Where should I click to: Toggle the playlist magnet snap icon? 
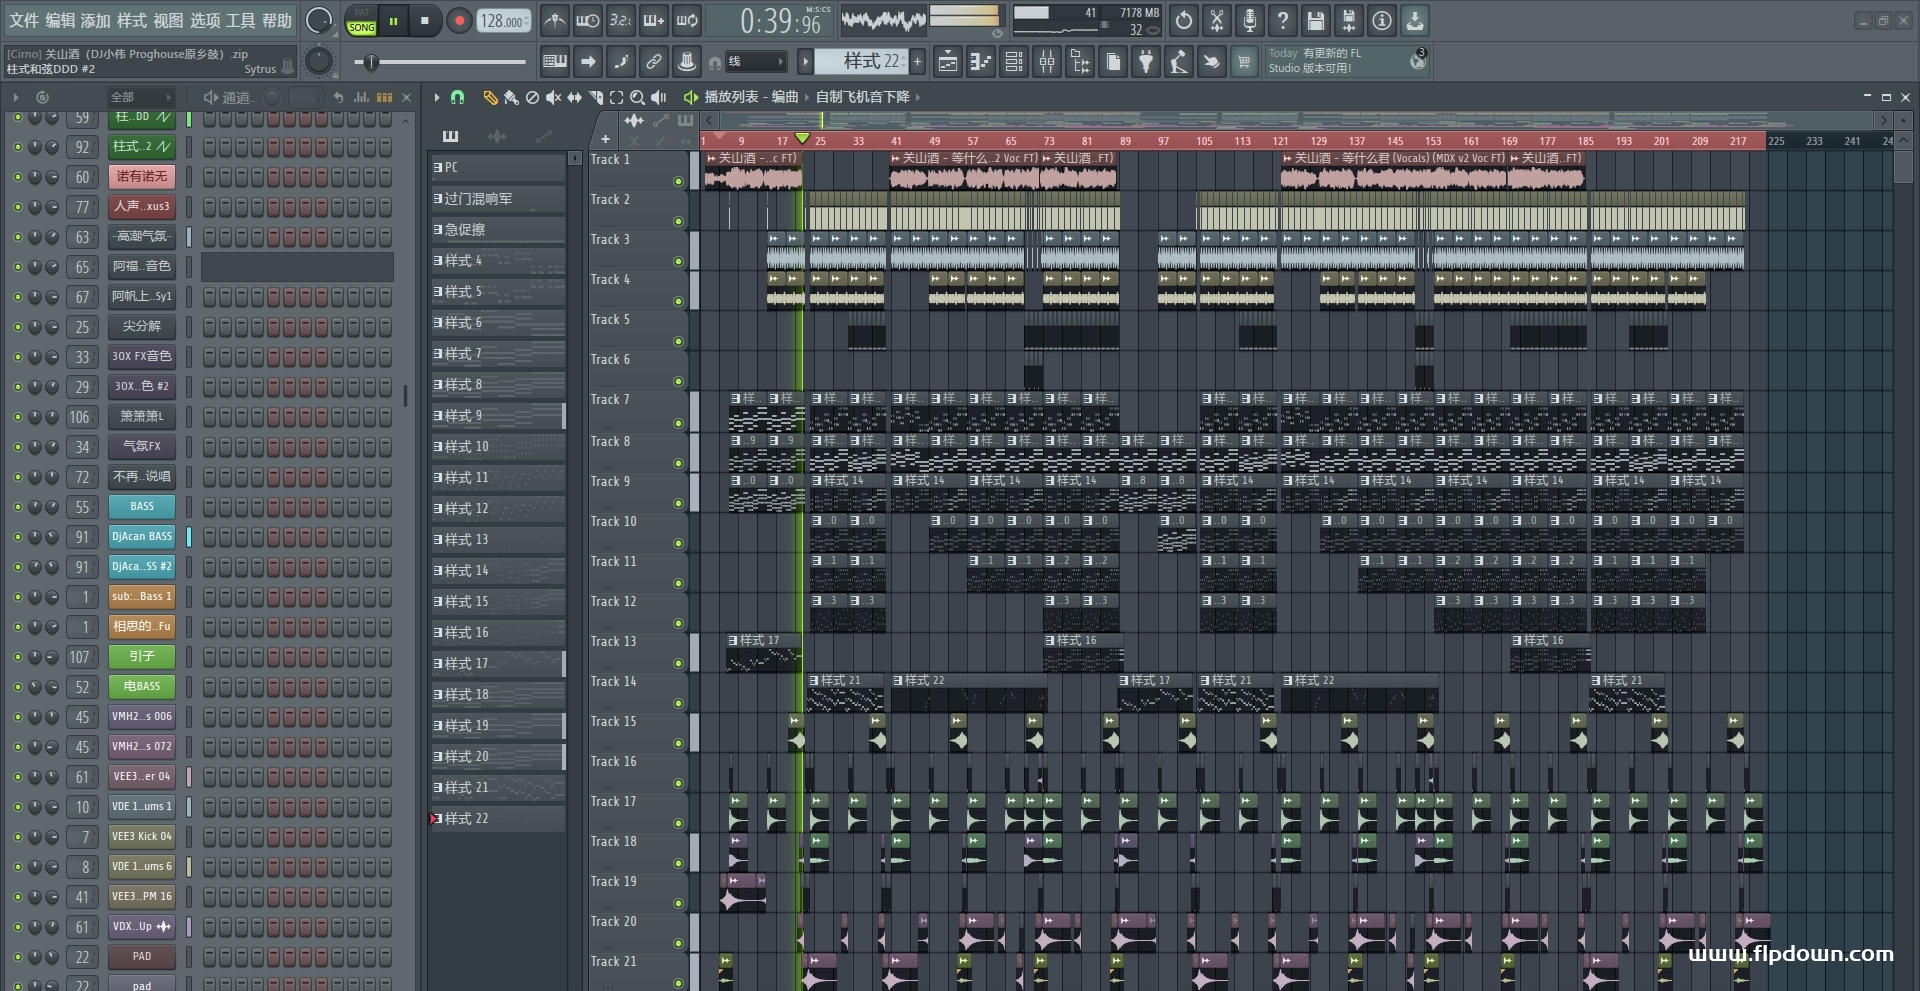pos(457,97)
